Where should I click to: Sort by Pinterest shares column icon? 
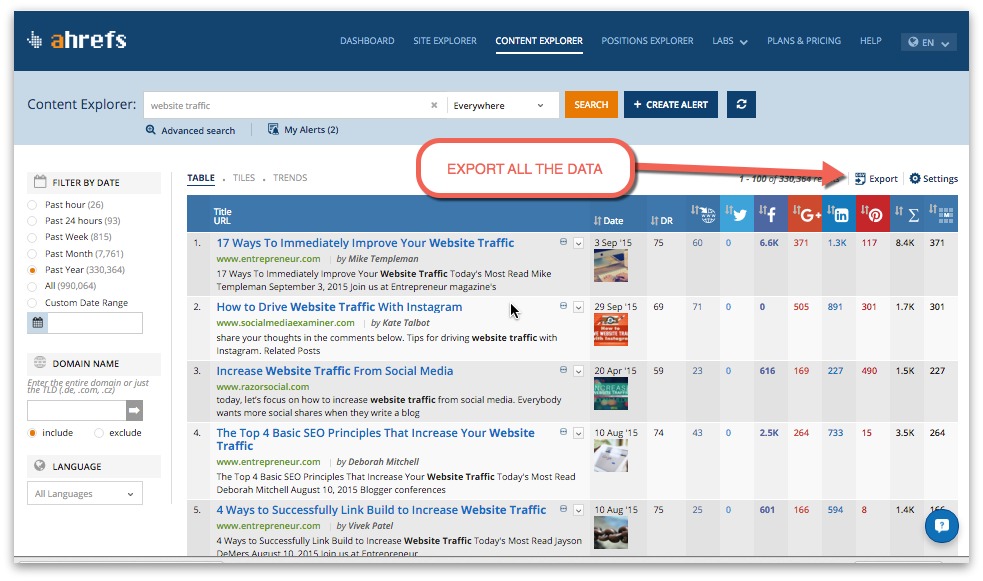coord(873,214)
